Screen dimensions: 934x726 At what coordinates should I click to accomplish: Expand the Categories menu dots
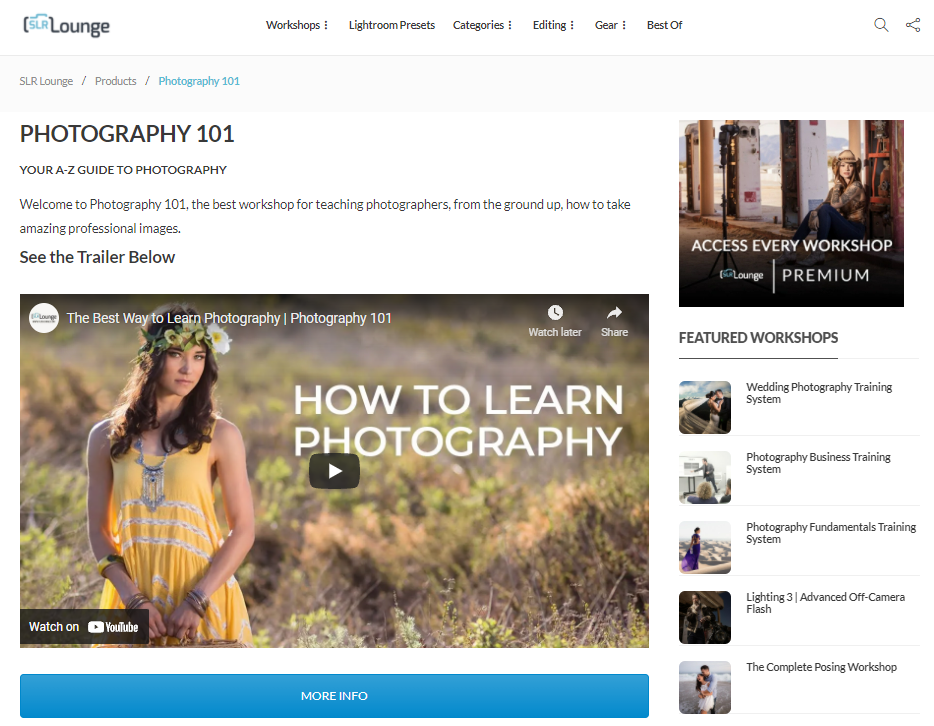tap(510, 25)
